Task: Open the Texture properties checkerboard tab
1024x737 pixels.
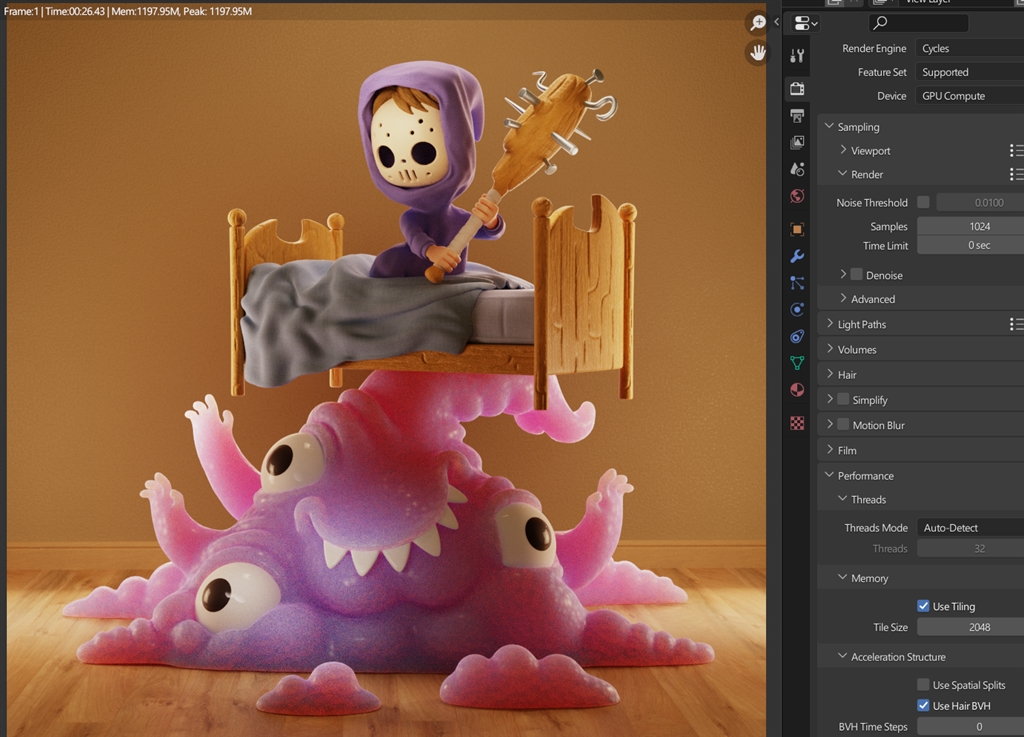Action: coord(797,423)
